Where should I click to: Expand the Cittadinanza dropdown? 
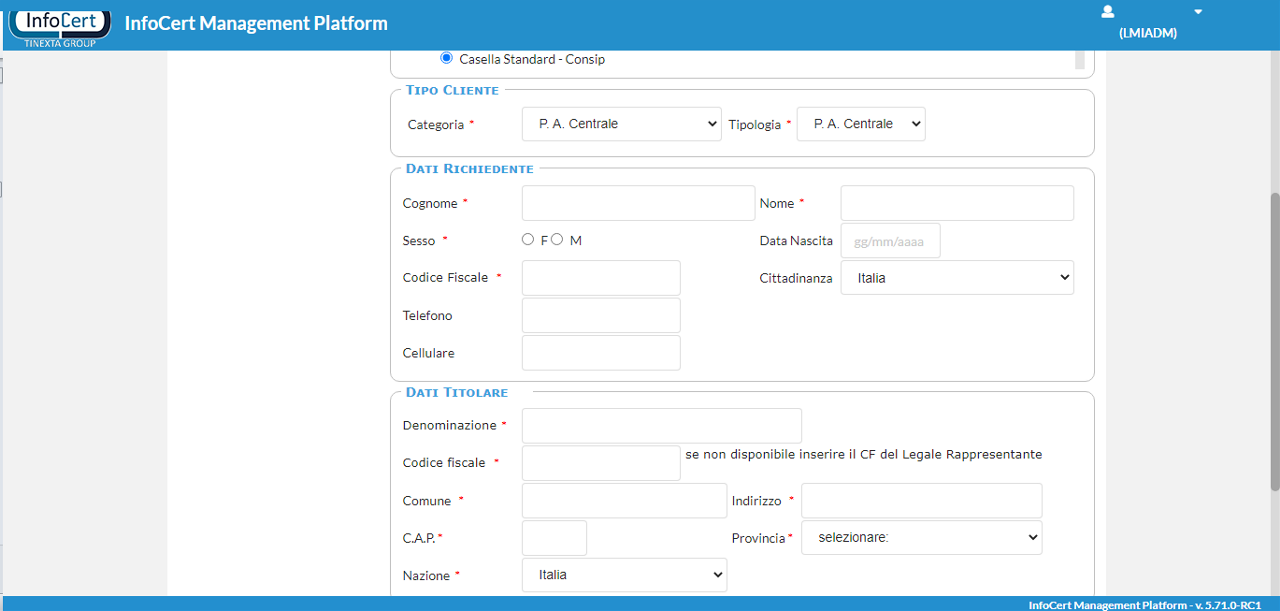(x=956, y=278)
